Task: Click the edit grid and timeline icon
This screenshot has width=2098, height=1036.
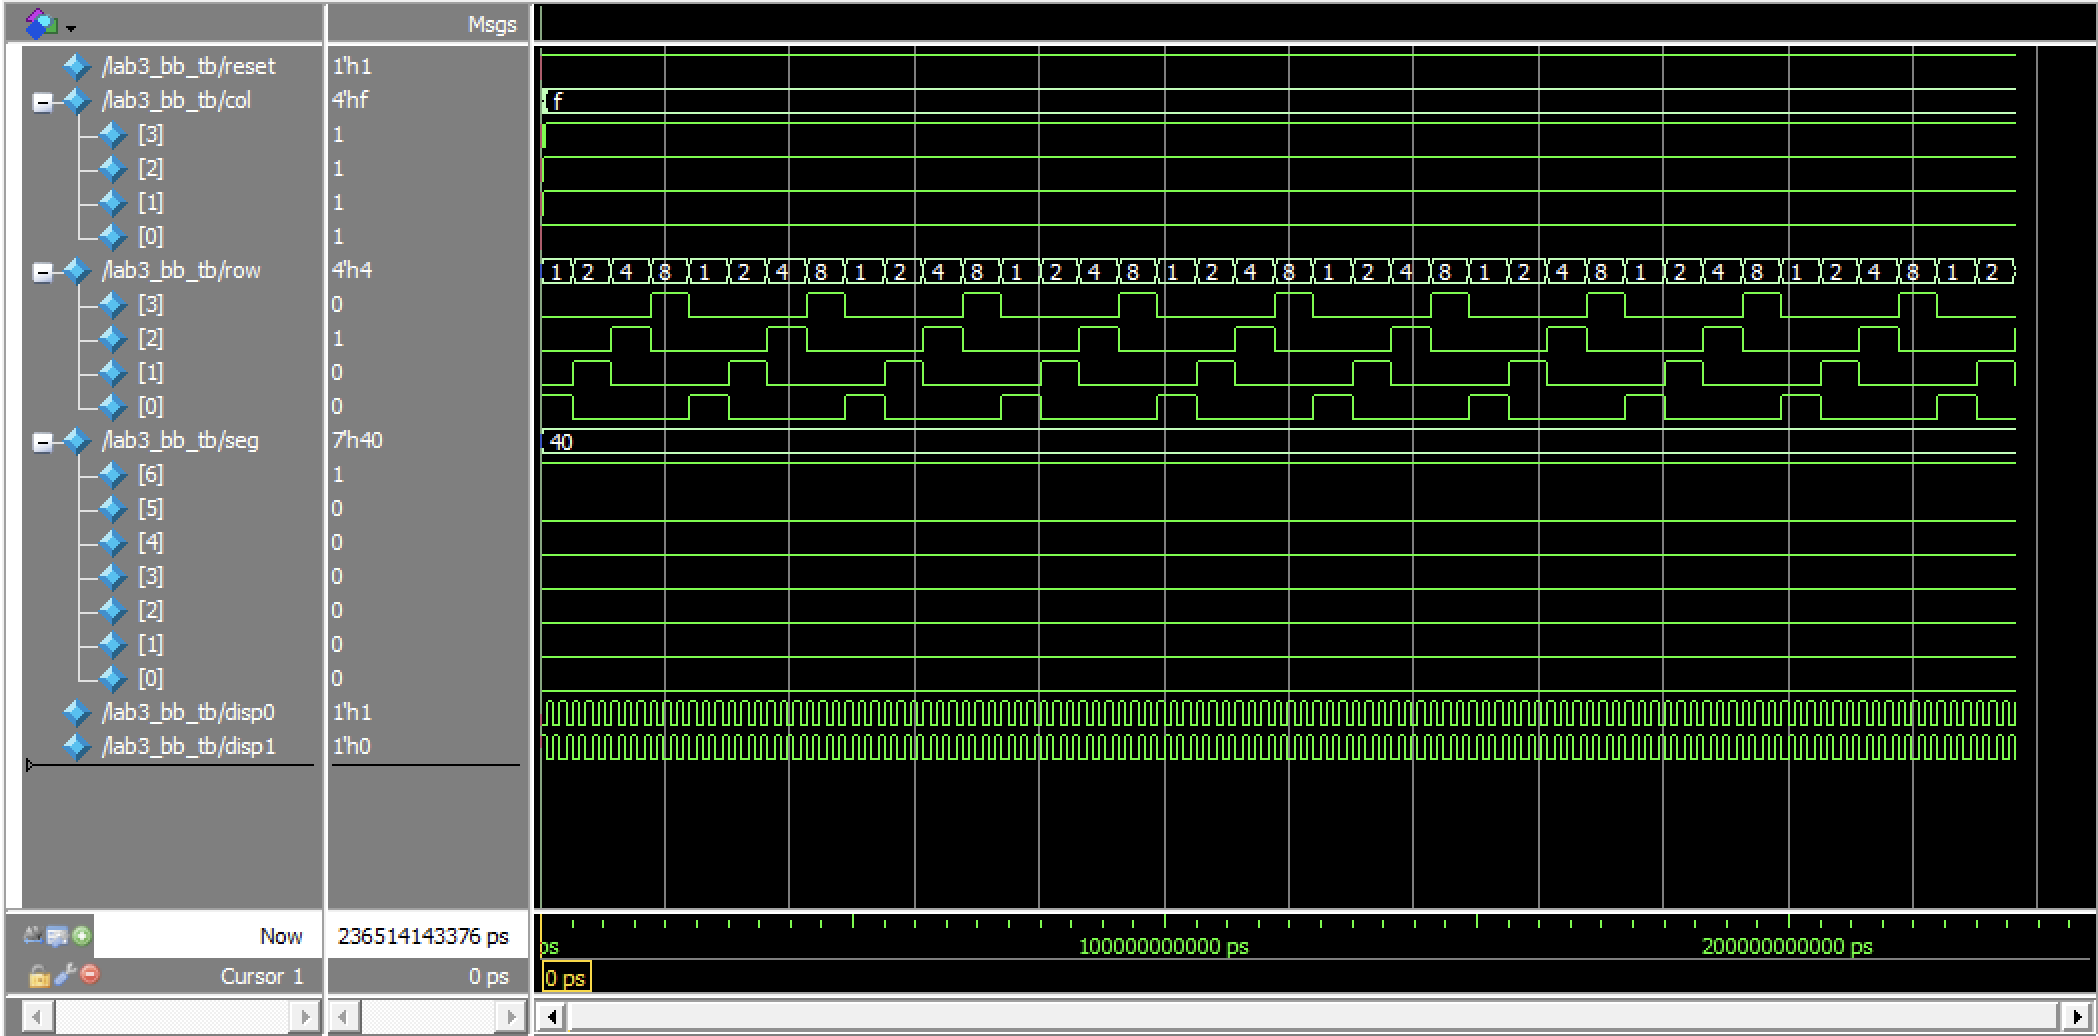Action: tap(57, 936)
